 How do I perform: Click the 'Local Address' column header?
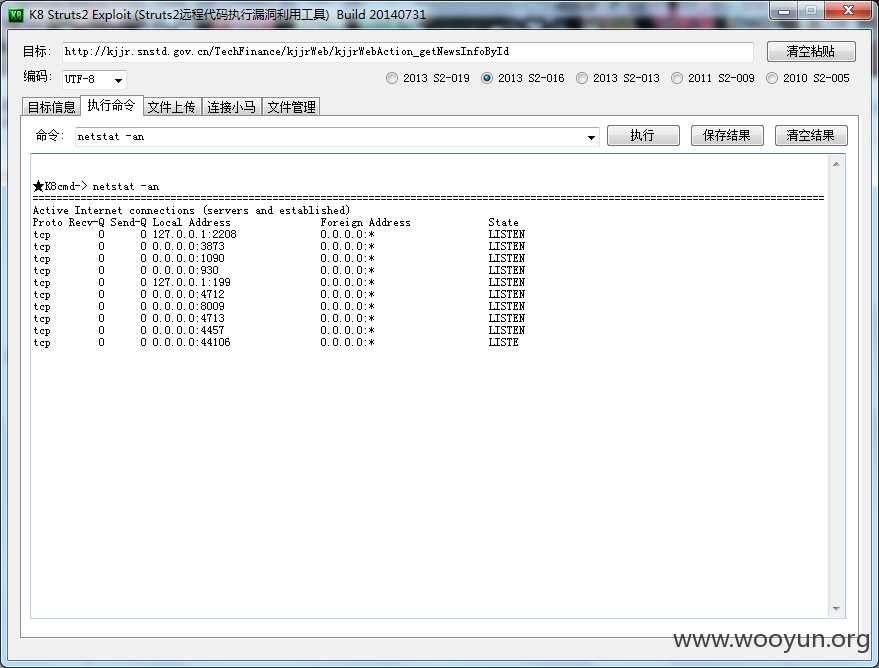pos(192,222)
